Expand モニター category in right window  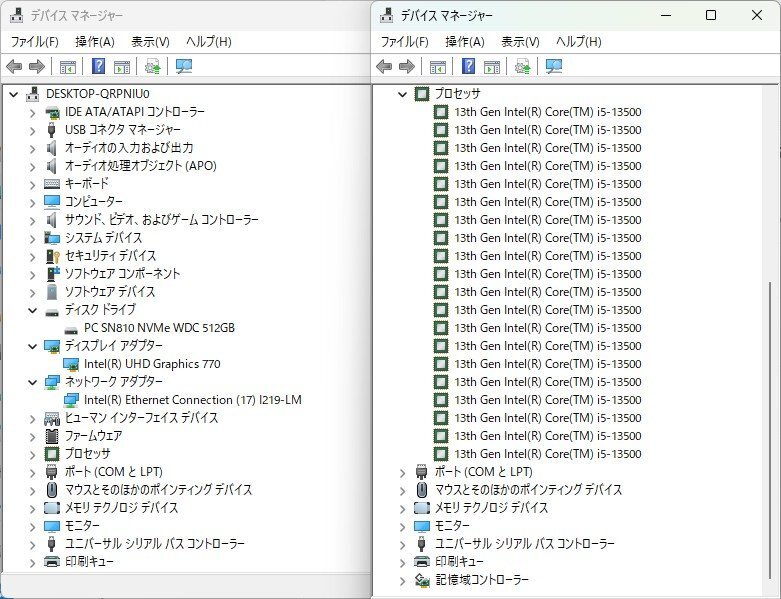click(402, 526)
